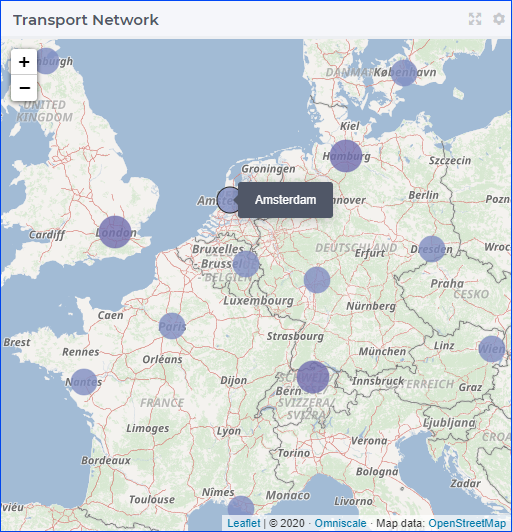Expand the map to fullscreen
Screen dimensions: 513x532
(475, 19)
